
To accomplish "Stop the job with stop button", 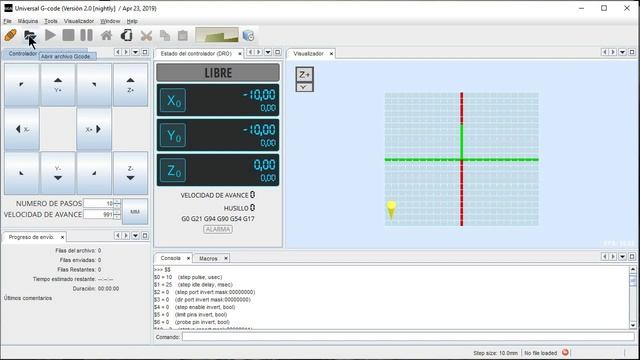I will click(68, 36).
